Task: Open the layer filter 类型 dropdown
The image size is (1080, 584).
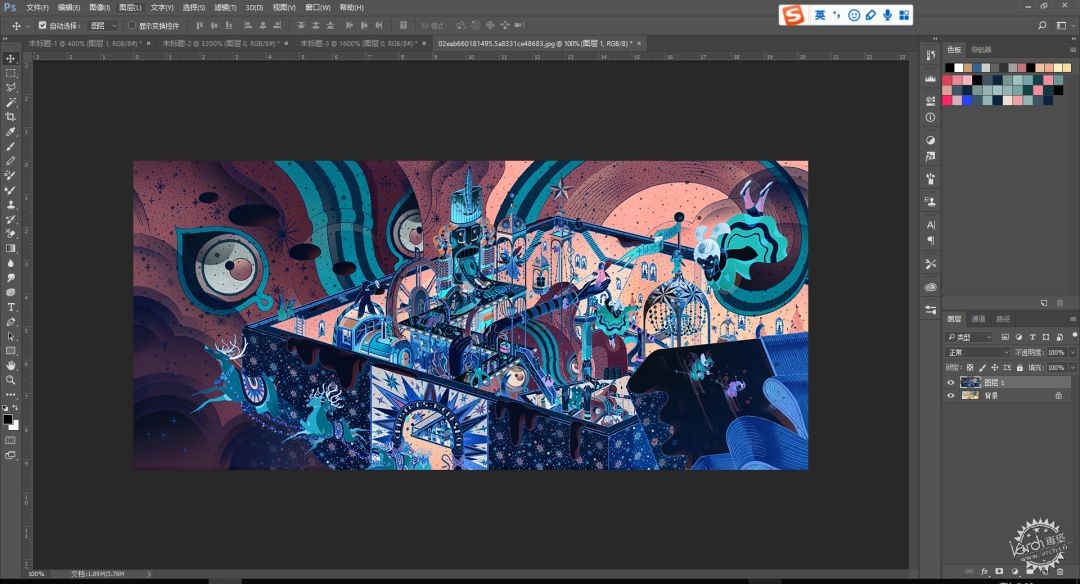Action: pyautogui.click(x=970, y=337)
